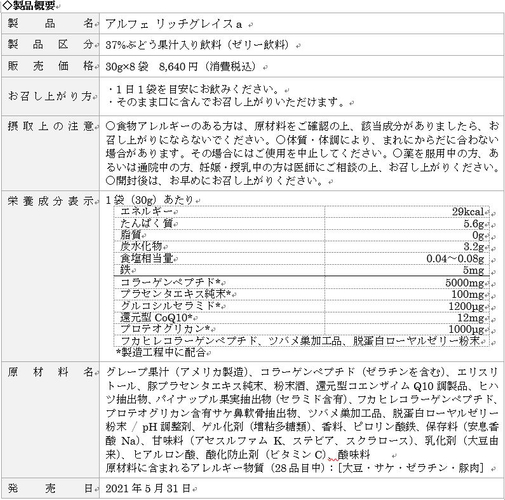Click the product name アルフェ リッチグレイスa
Viewport: 505px width, 500px height.
(x=174, y=24)
